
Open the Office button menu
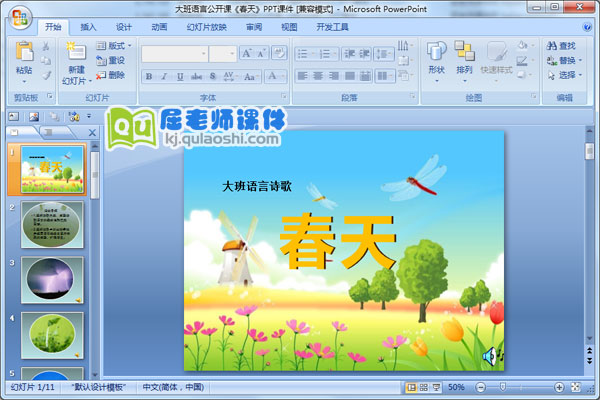pyautogui.click(x=20, y=18)
